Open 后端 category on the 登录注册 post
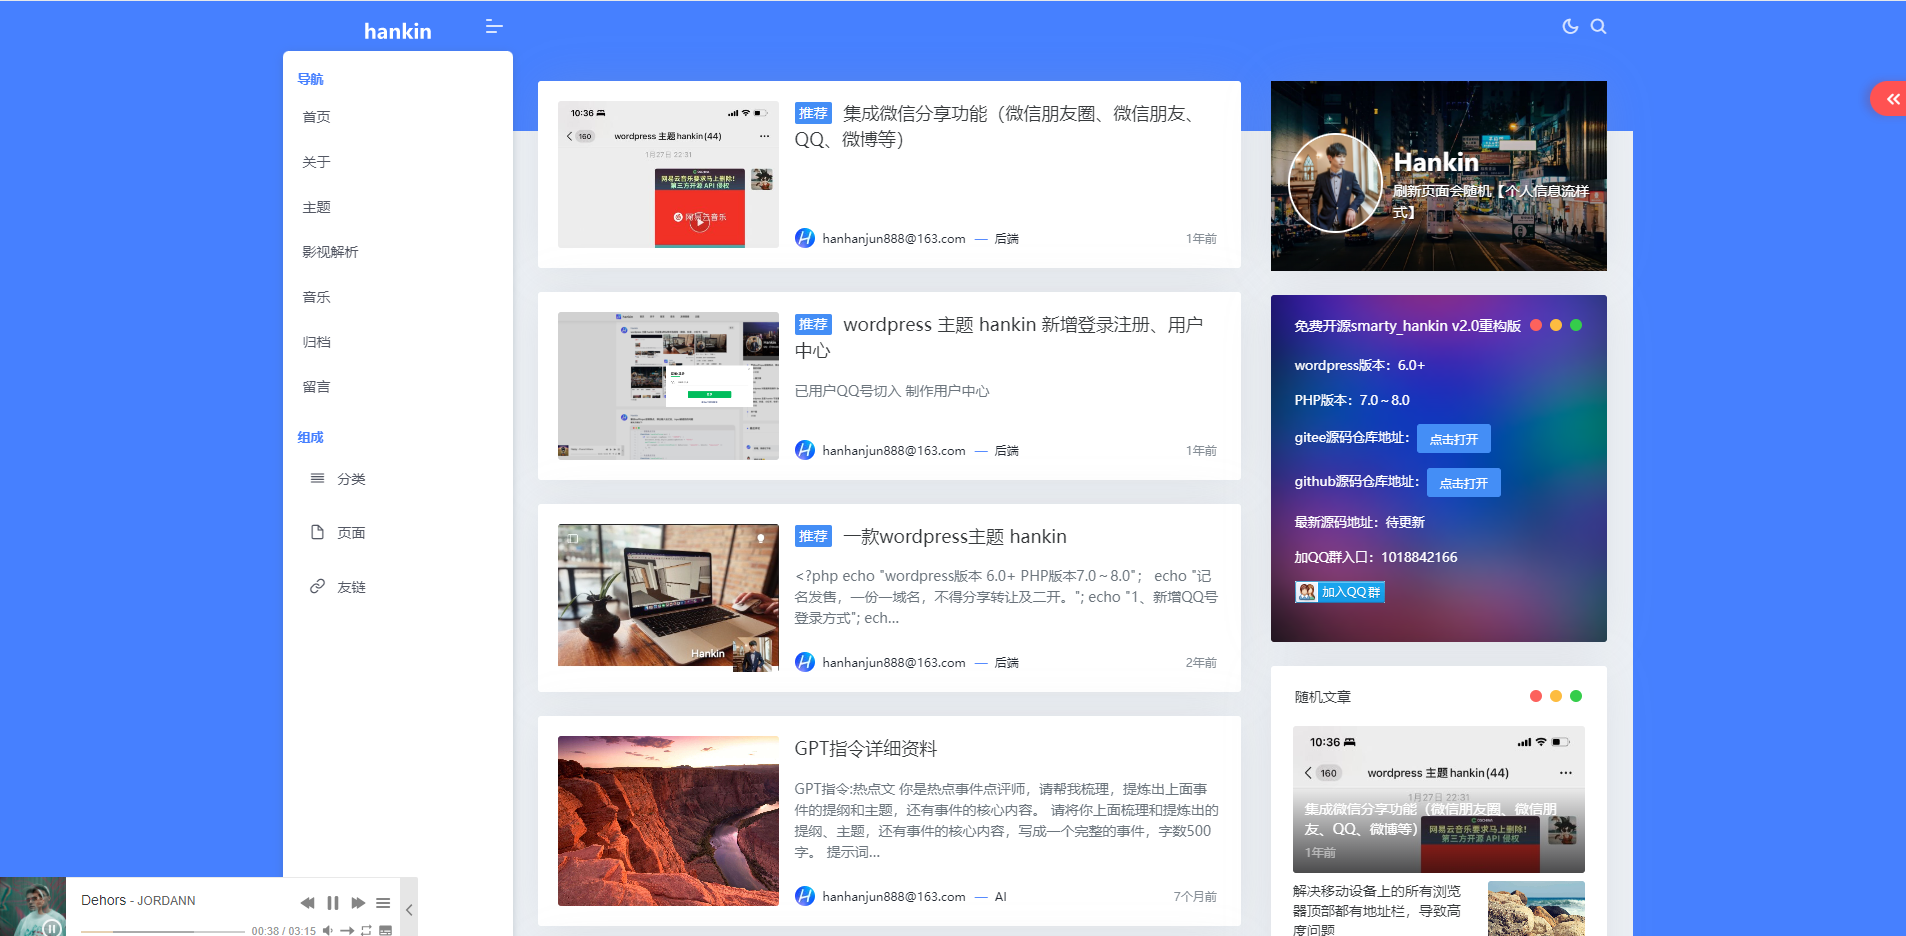 pos(1006,451)
